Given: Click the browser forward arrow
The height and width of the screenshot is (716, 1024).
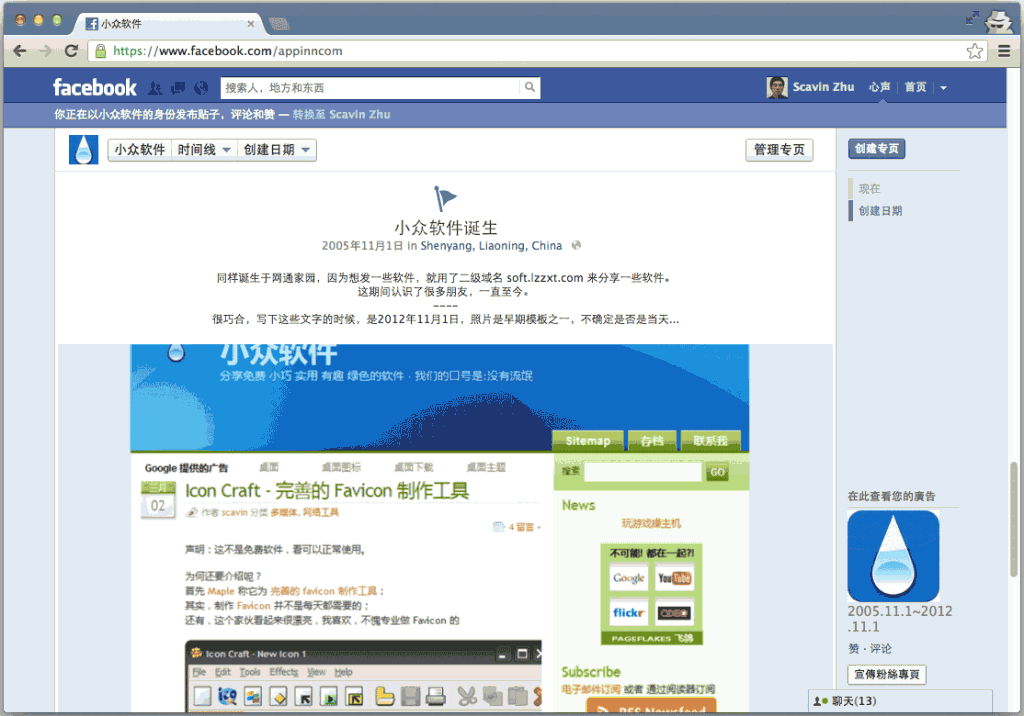Looking at the screenshot, I should click(x=45, y=51).
